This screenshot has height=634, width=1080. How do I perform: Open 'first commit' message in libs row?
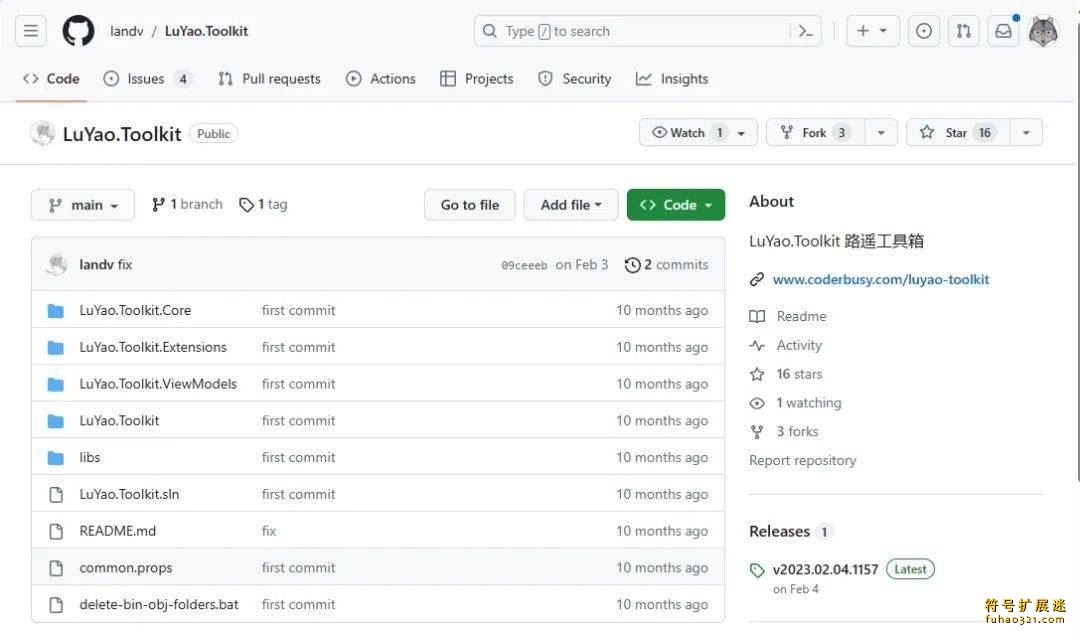click(298, 457)
